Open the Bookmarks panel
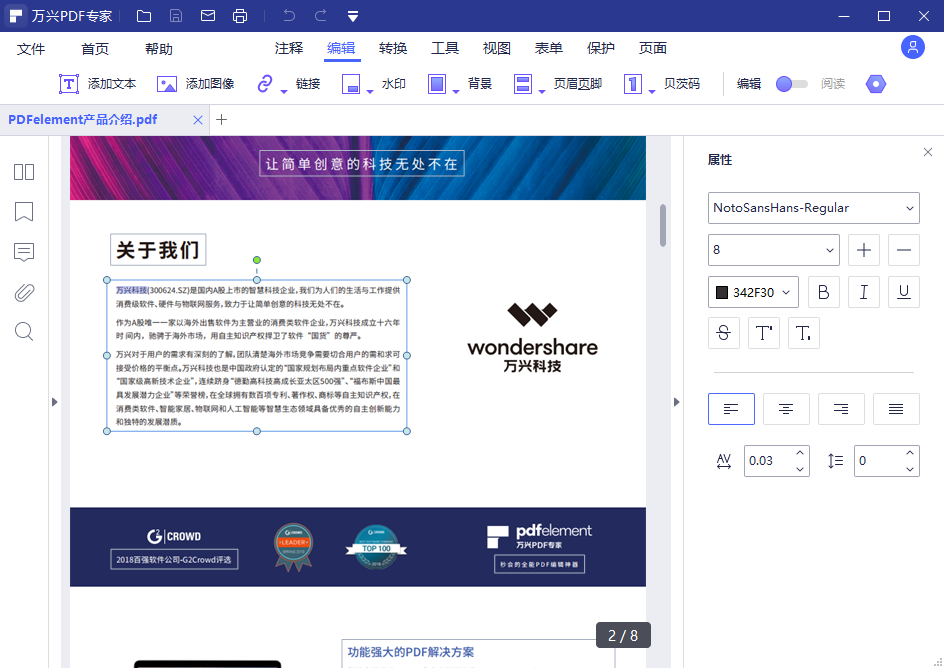The image size is (944, 668). (x=24, y=212)
